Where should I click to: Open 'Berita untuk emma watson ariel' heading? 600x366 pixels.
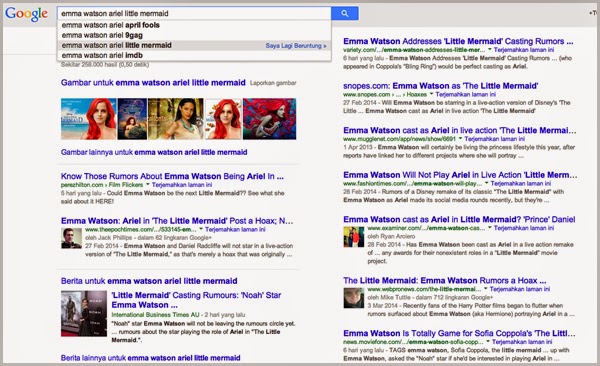coord(149,281)
